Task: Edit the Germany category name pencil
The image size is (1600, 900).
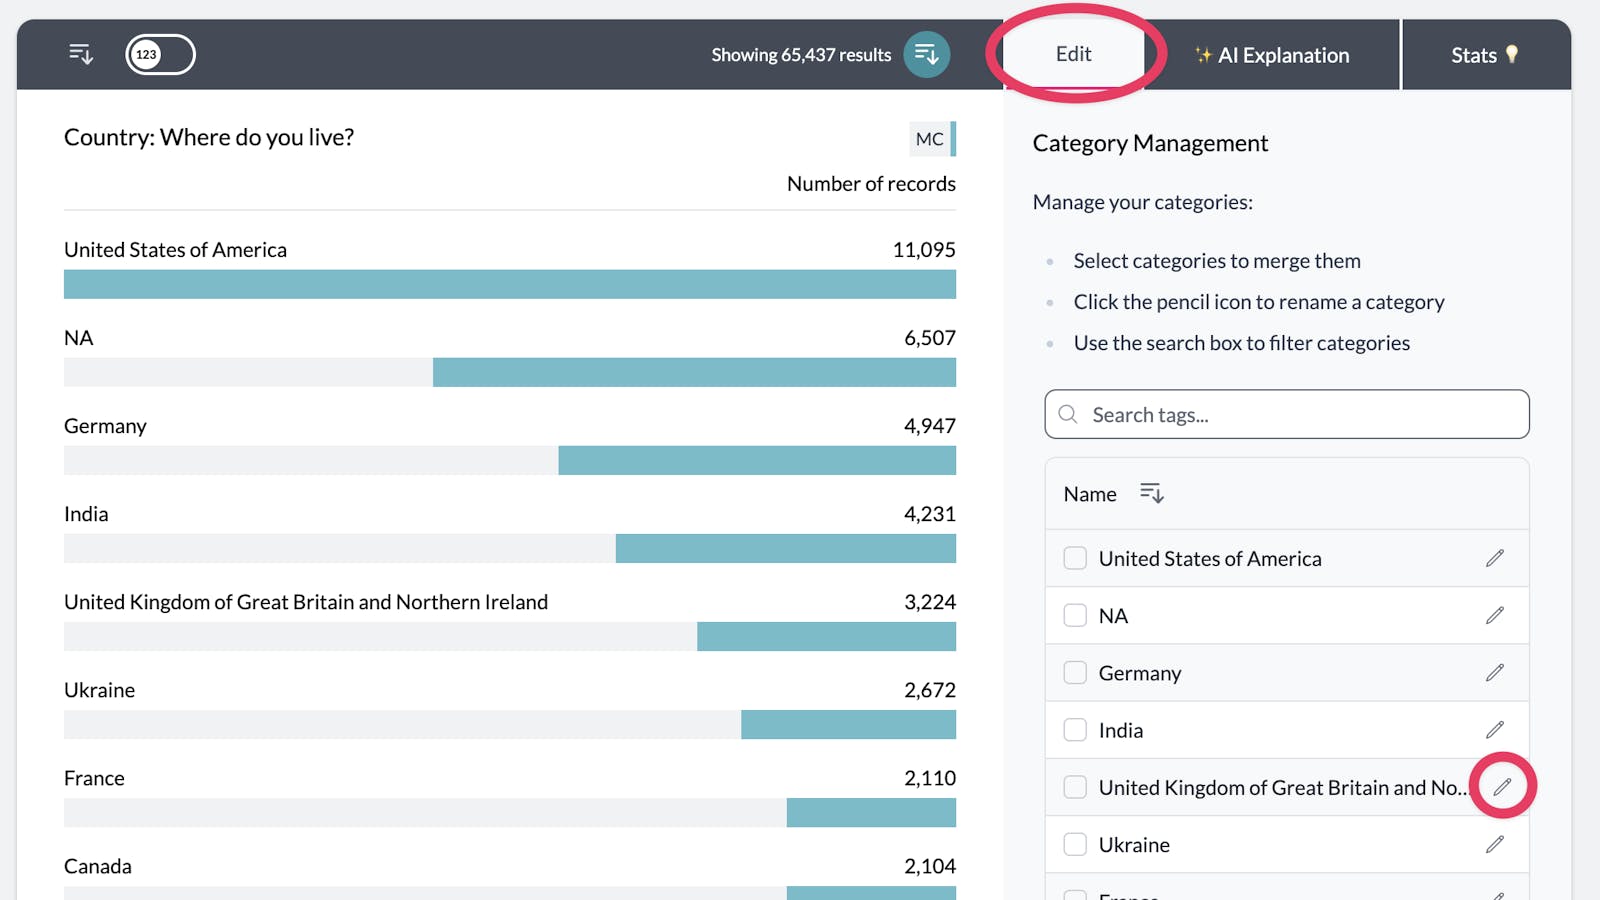Action: click(x=1495, y=673)
